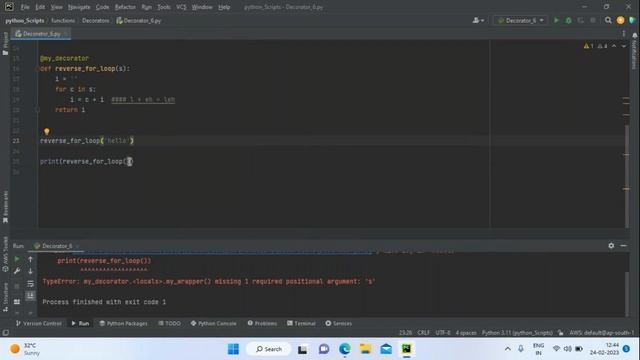The image size is (640, 360).
Task: Click the Decorators breadcrumb folder
Action: click(96, 20)
